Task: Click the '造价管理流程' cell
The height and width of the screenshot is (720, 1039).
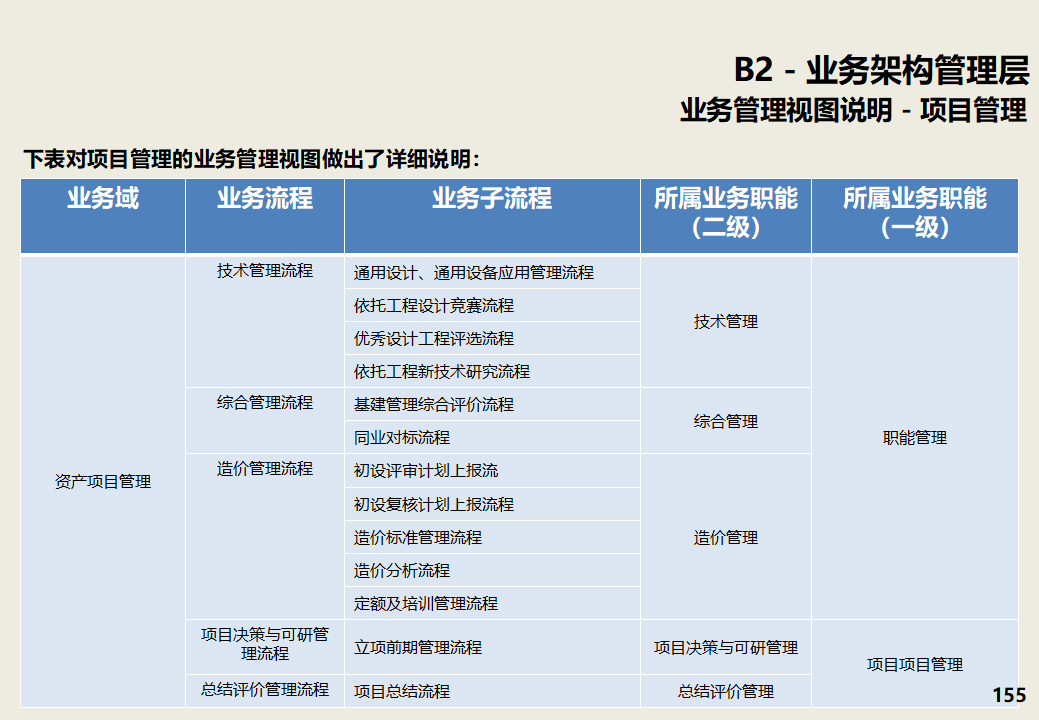Action: pos(265,537)
